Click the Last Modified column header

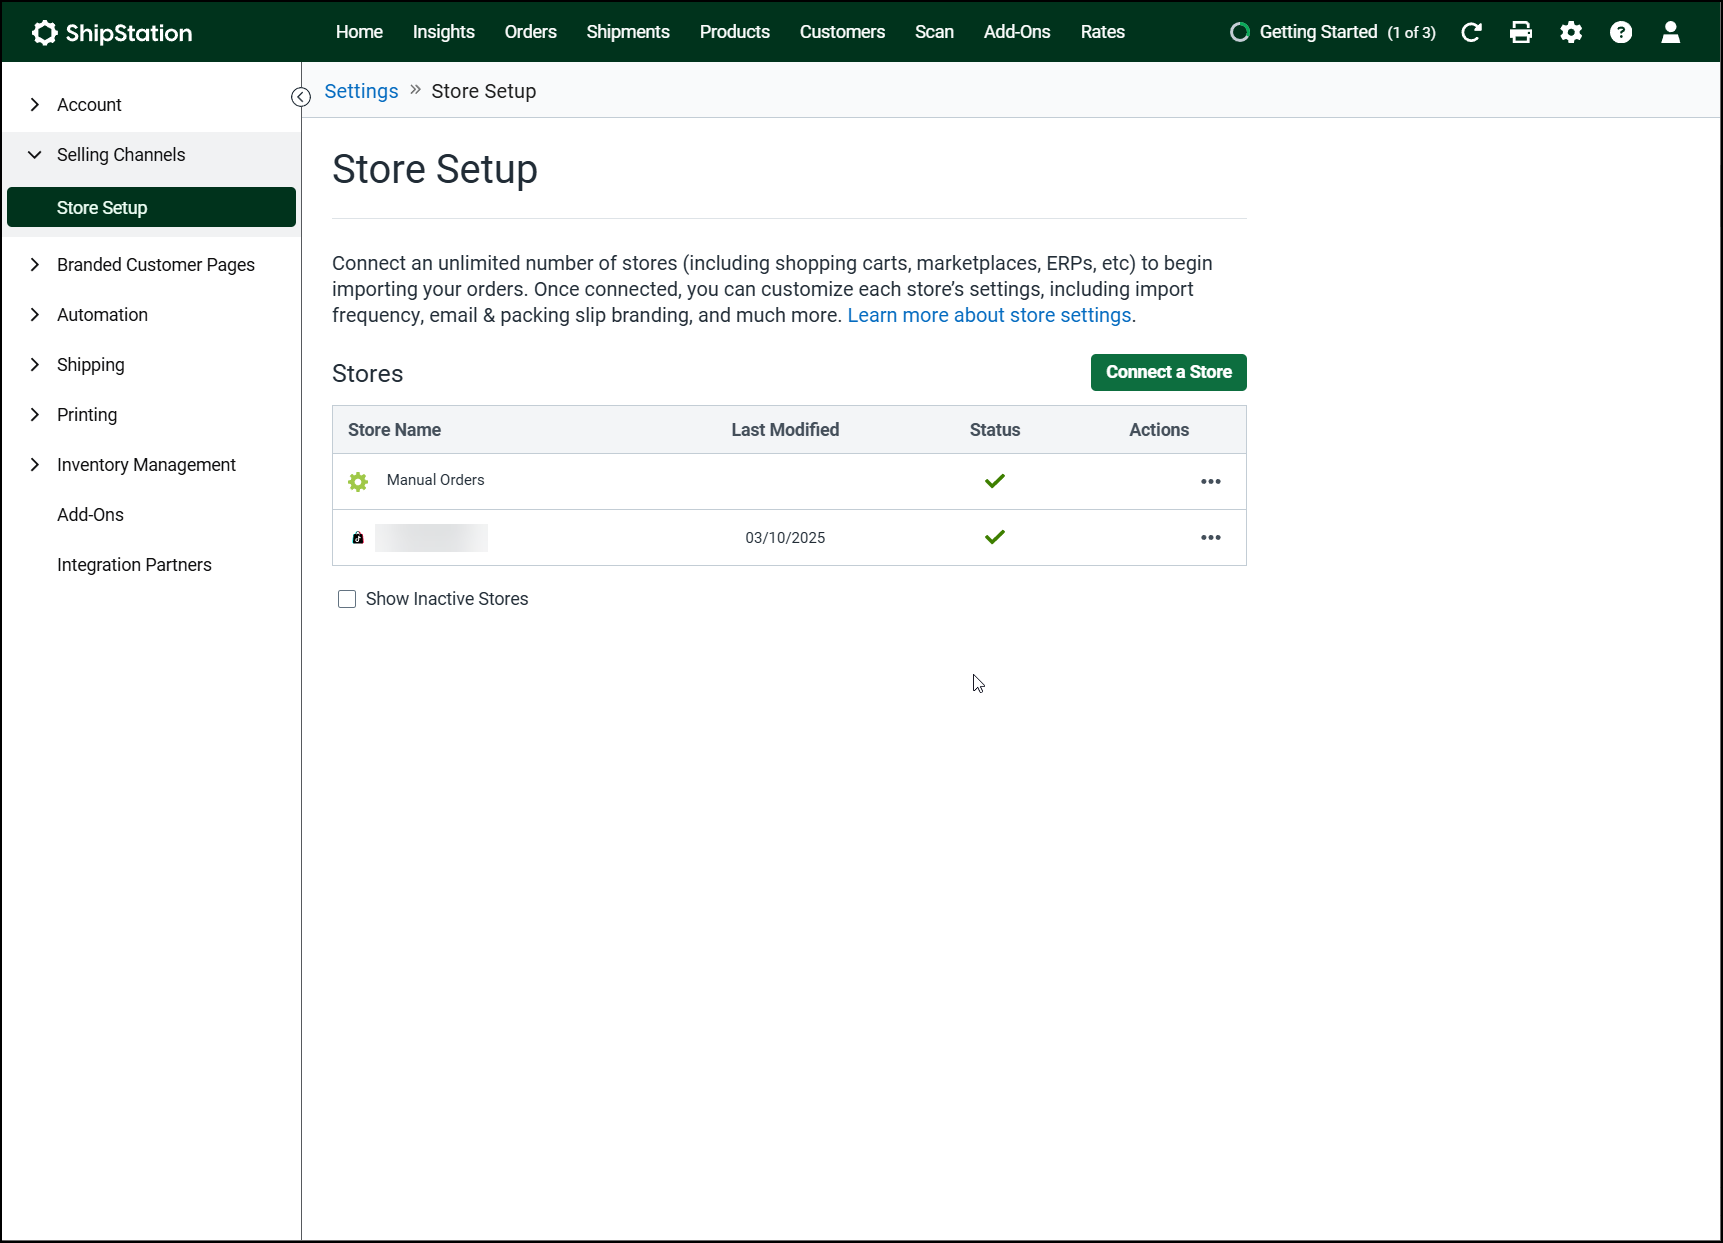point(785,430)
